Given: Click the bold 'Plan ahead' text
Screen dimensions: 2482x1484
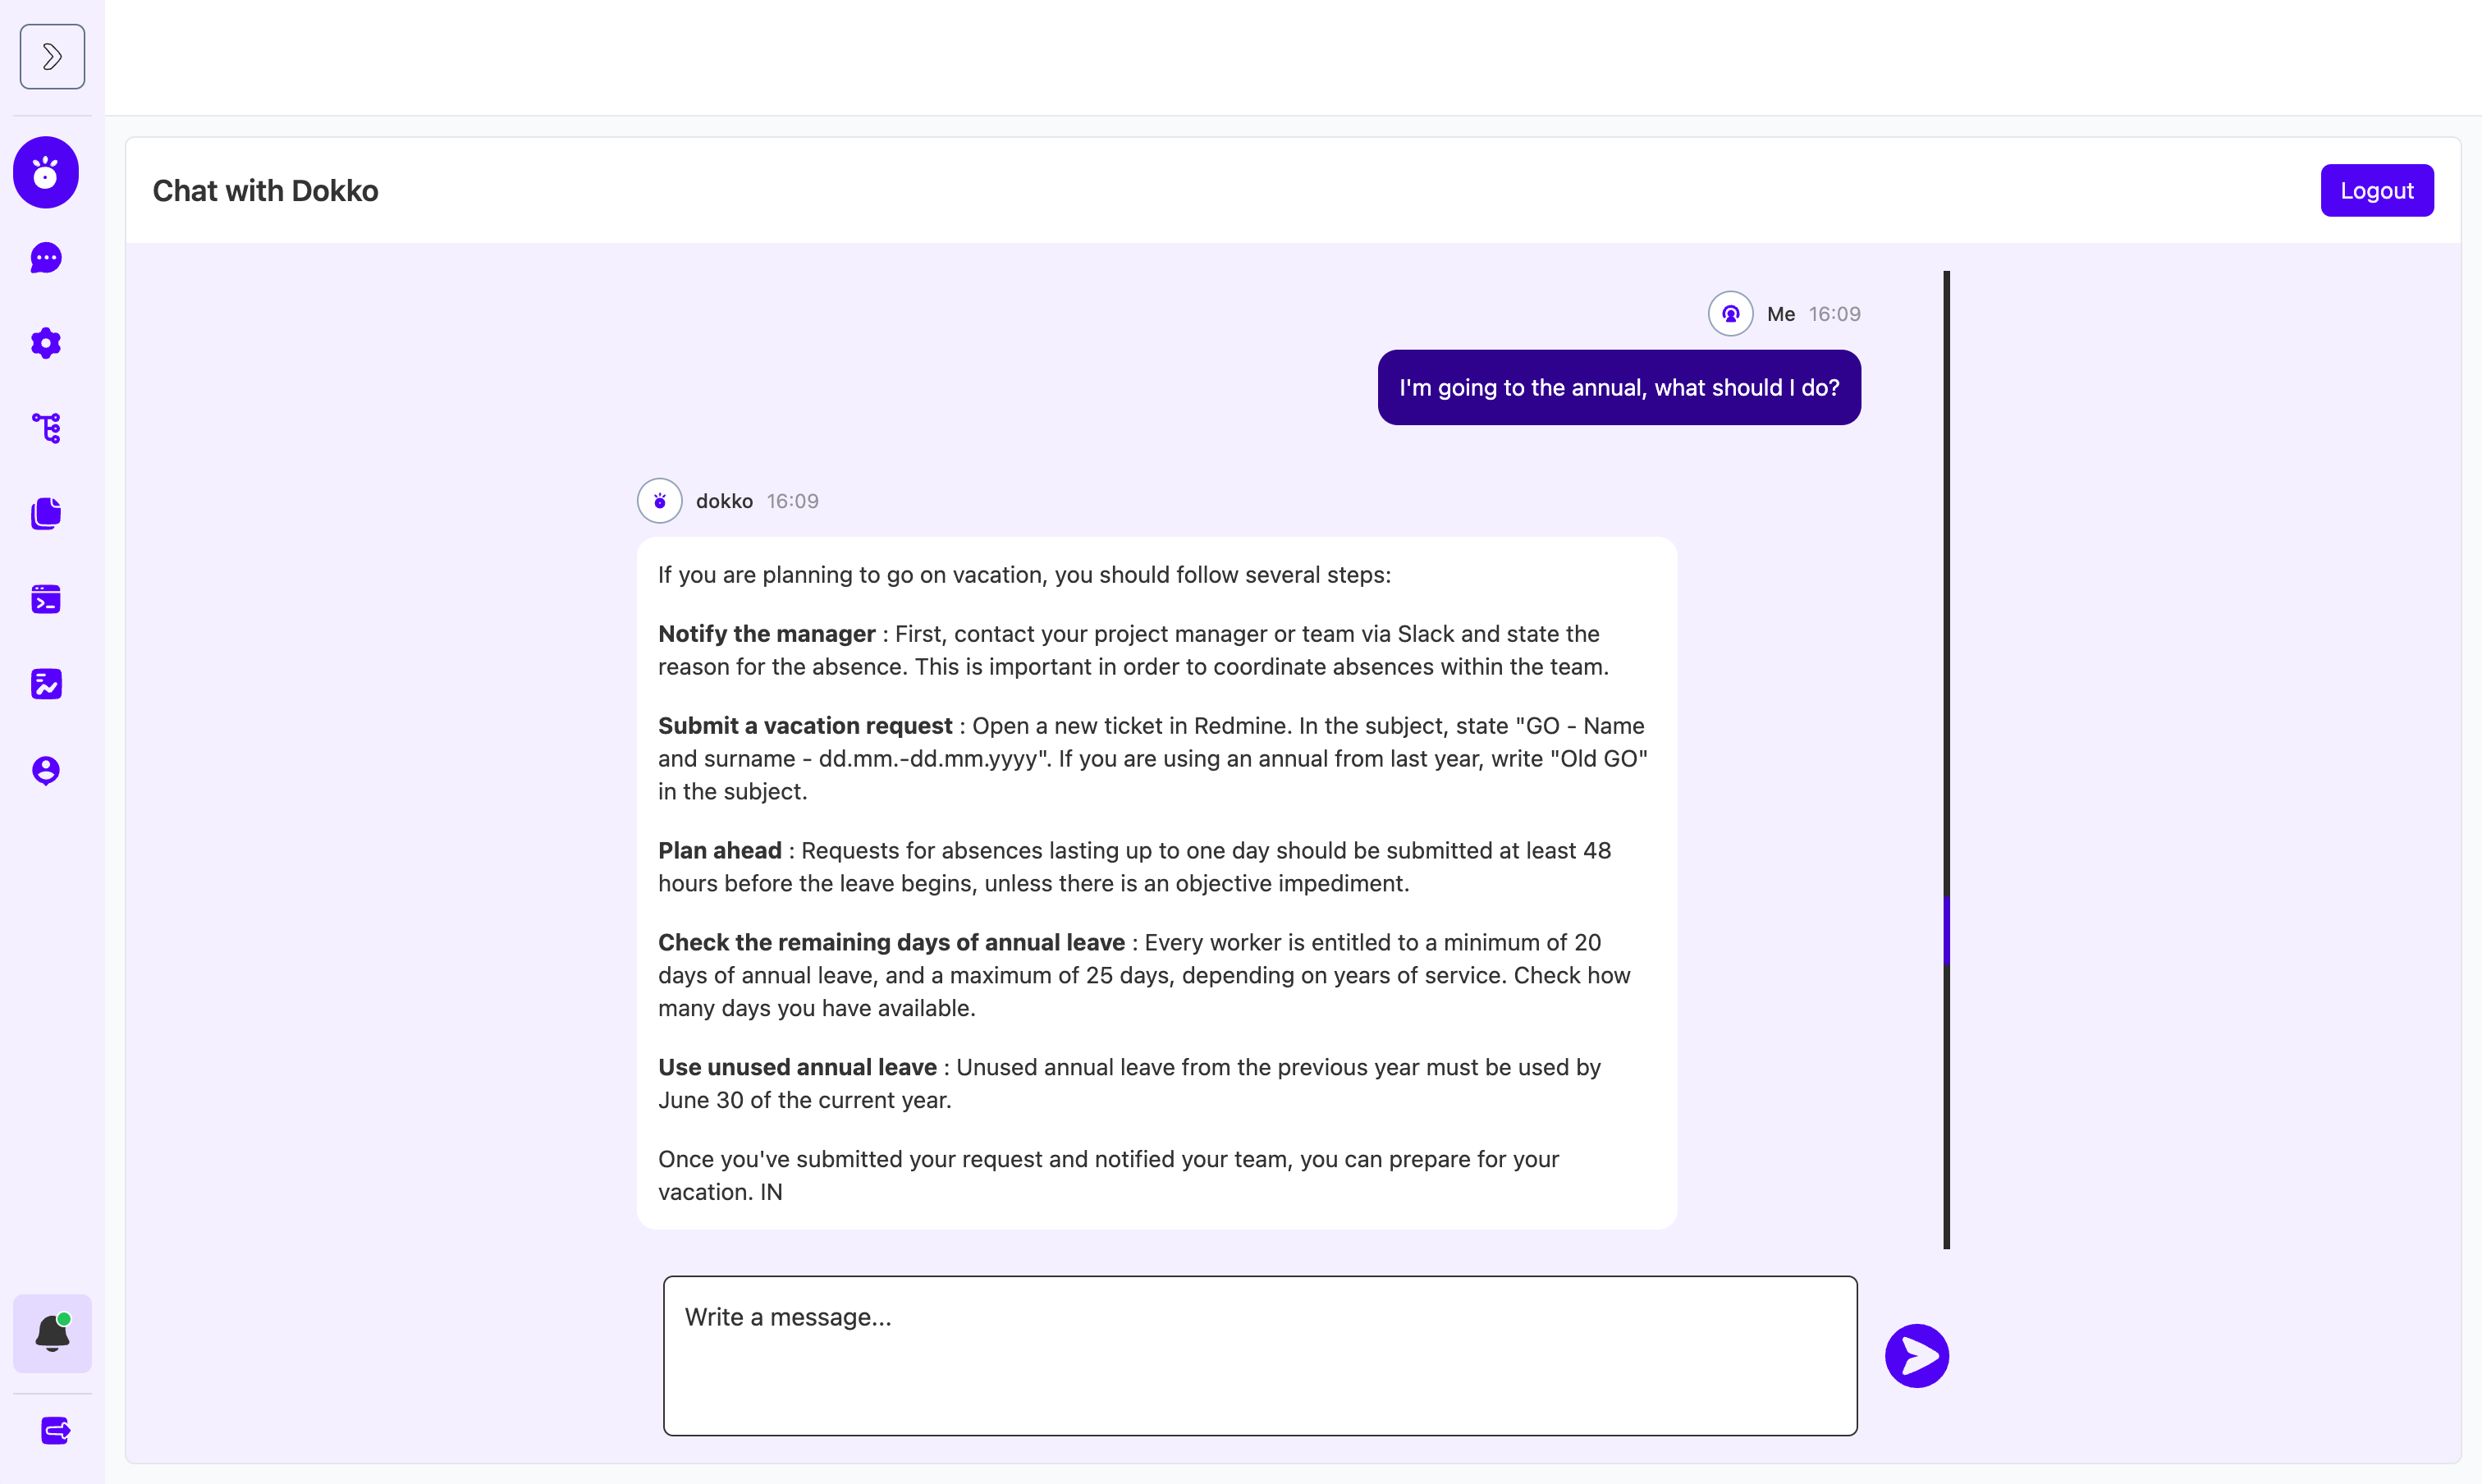Looking at the screenshot, I should tap(719, 851).
